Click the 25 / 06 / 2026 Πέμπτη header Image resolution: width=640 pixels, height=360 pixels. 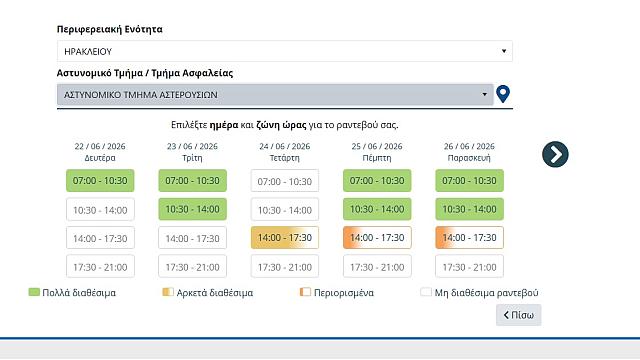point(377,152)
